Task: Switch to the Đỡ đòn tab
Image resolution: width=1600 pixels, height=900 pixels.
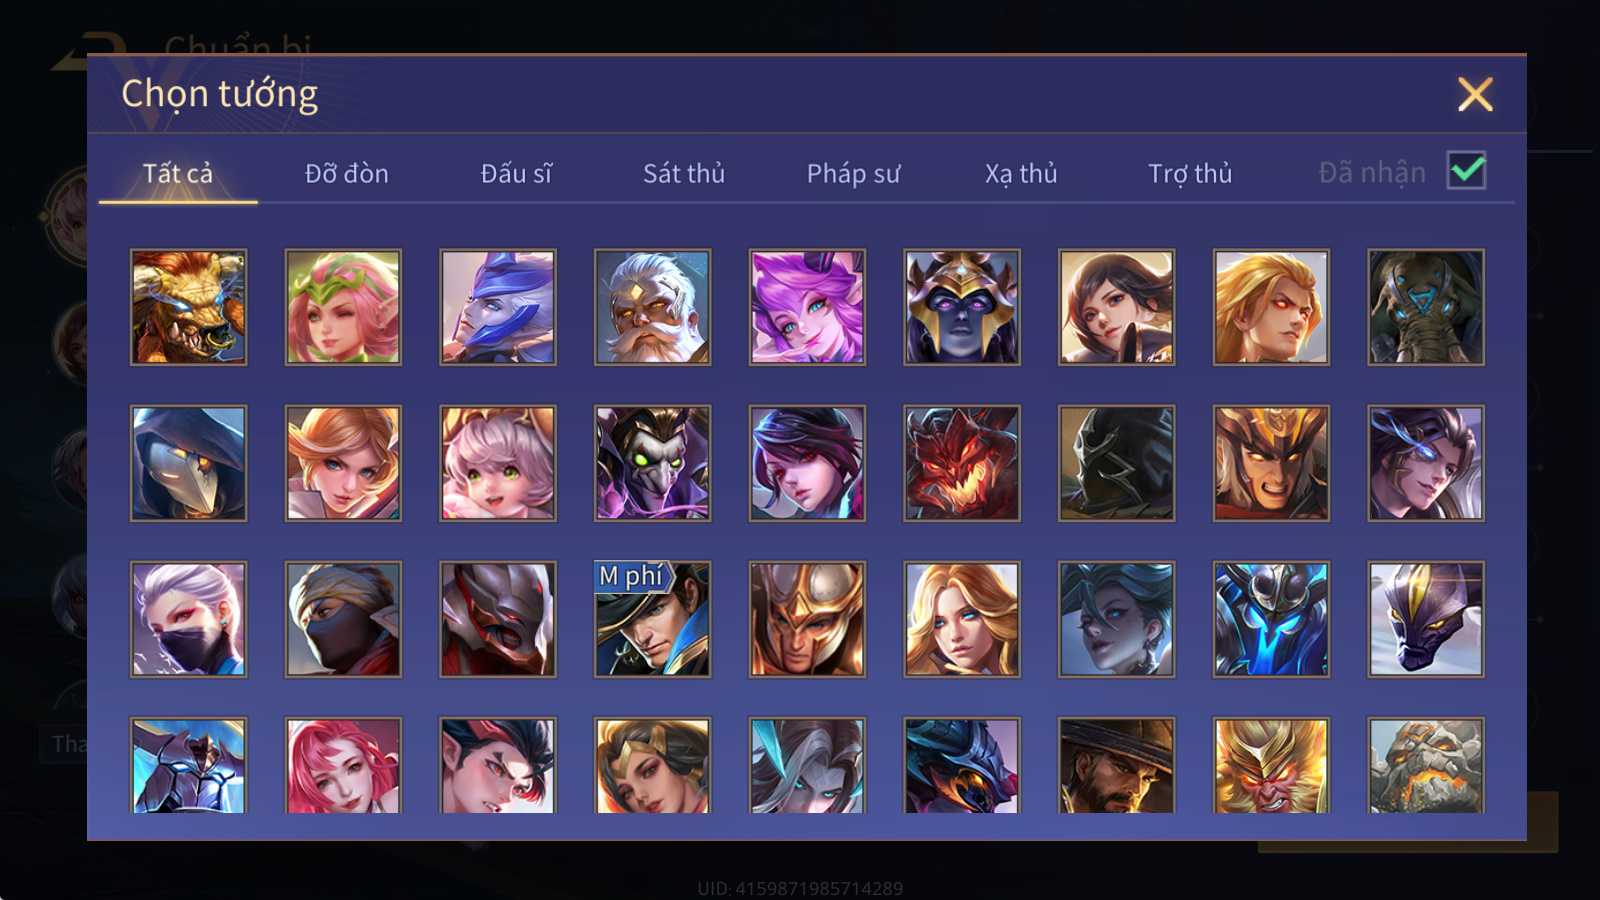Action: pyautogui.click(x=347, y=174)
